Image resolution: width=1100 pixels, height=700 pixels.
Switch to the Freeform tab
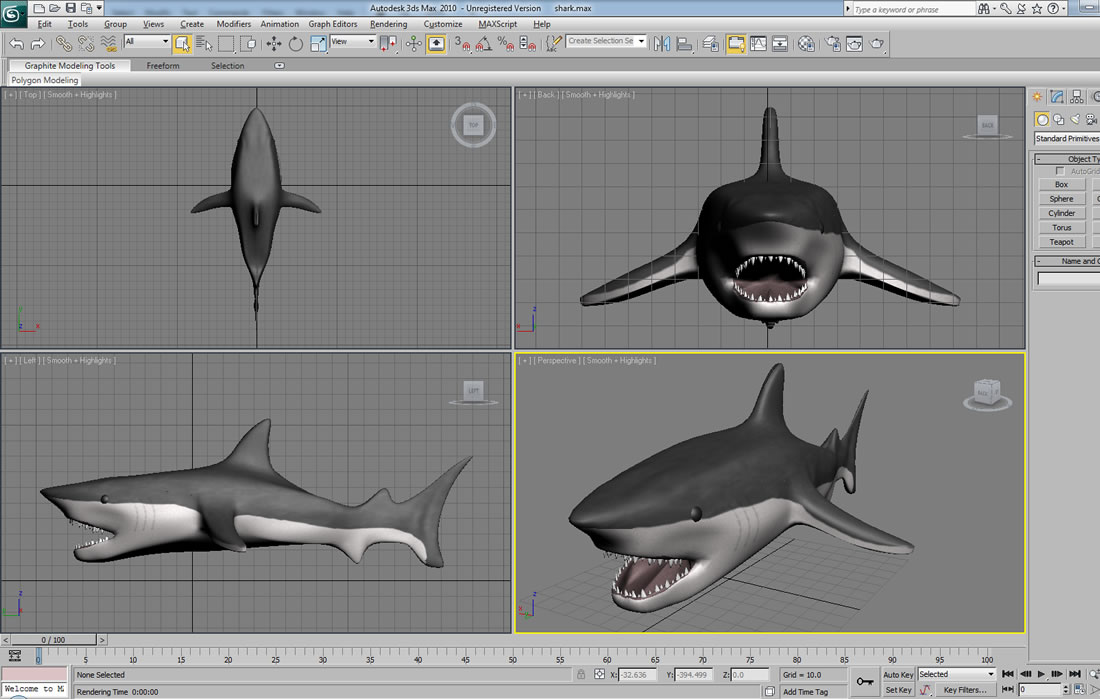point(163,66)
